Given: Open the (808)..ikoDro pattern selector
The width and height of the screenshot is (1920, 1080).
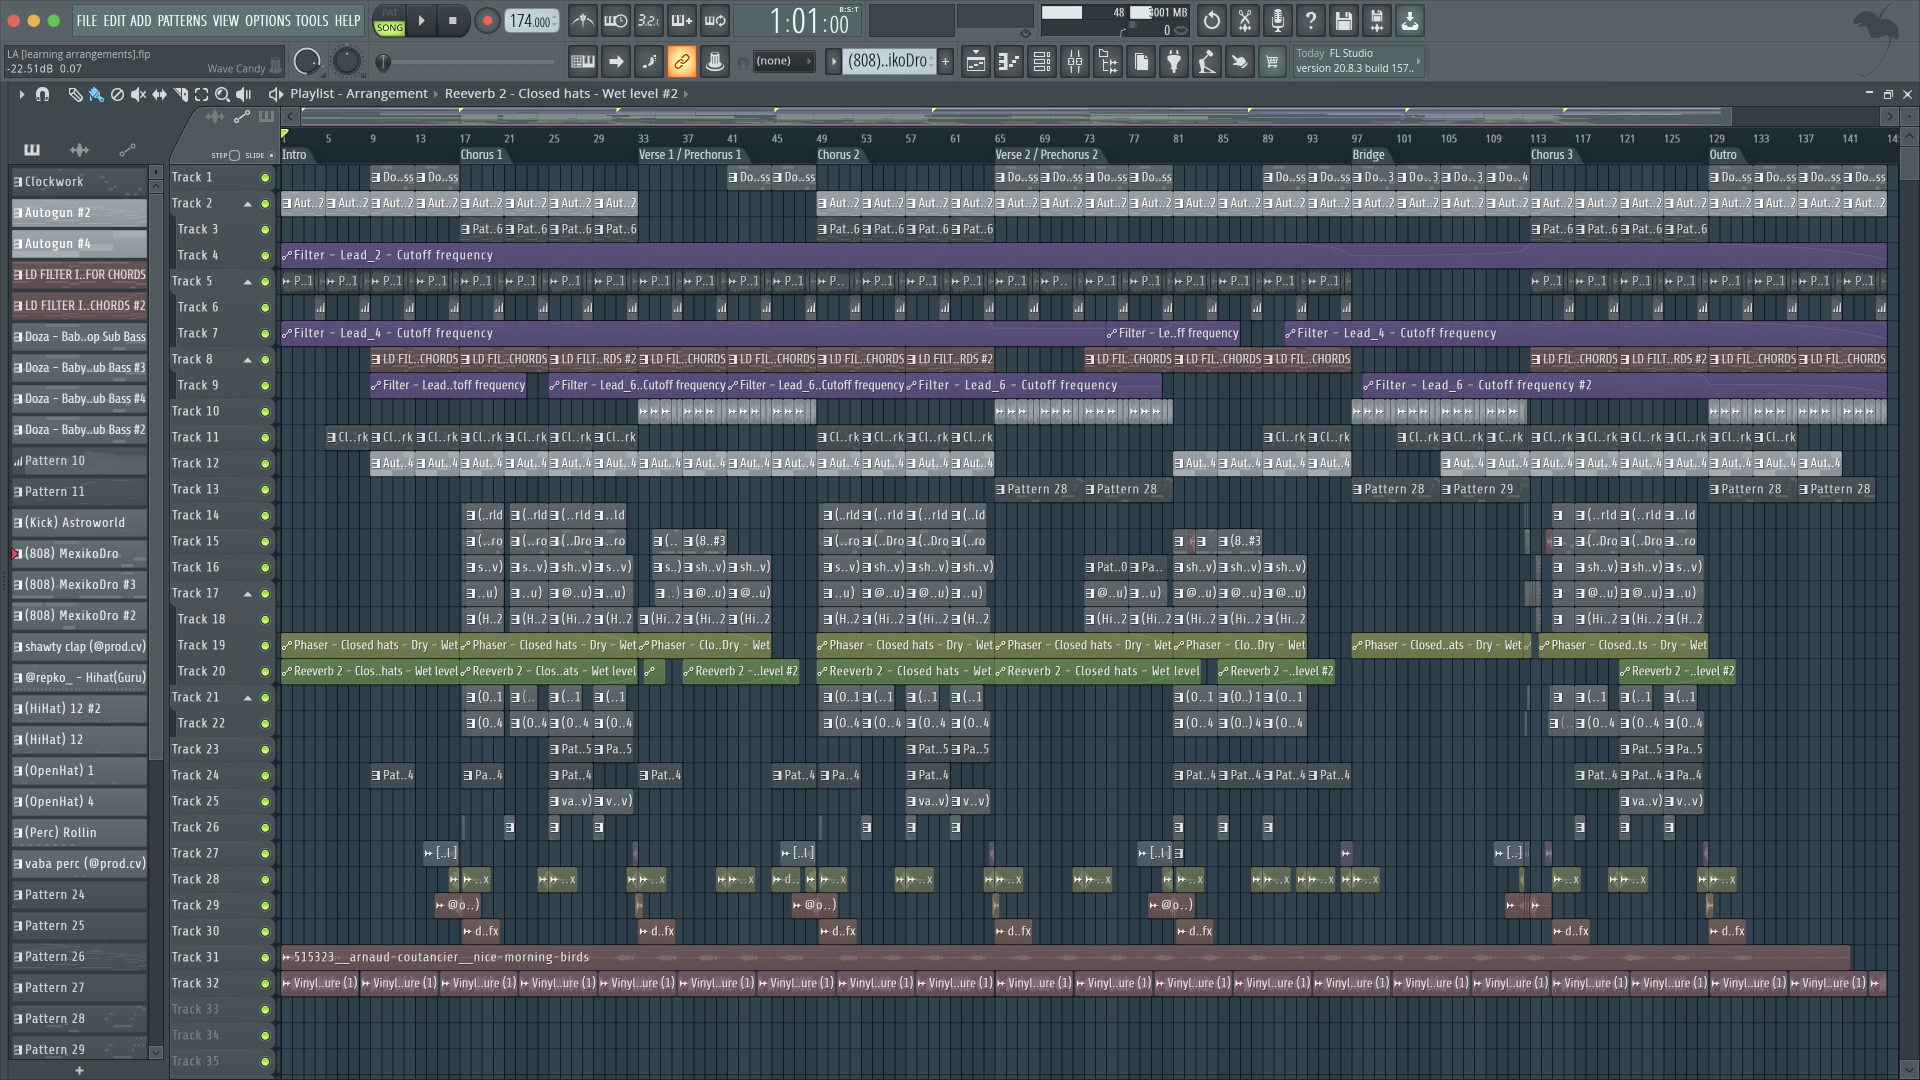Looking at the screenshot, I should 888,62.
